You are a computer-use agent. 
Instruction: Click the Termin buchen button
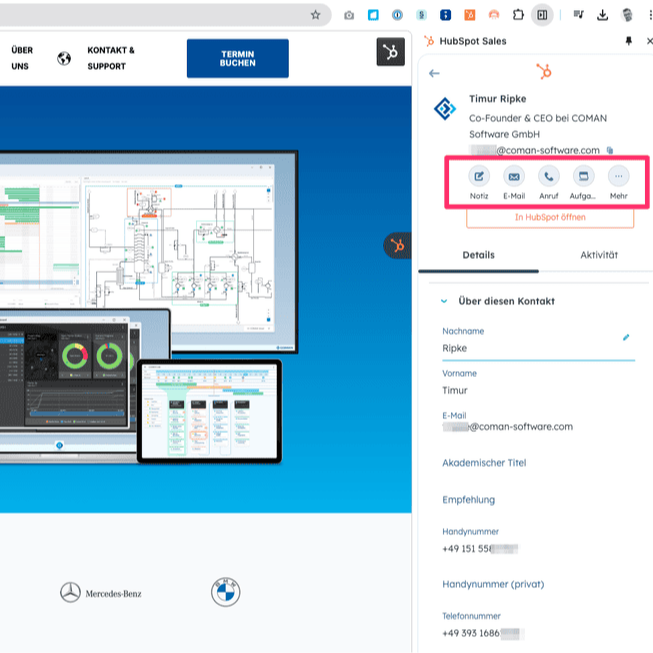click(237, 58)
